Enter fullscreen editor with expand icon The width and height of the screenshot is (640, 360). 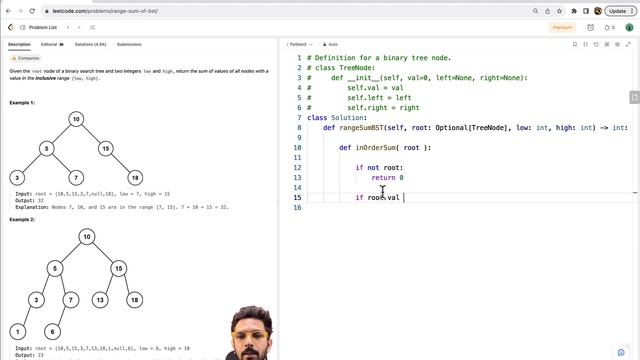[x=628, y=44]
